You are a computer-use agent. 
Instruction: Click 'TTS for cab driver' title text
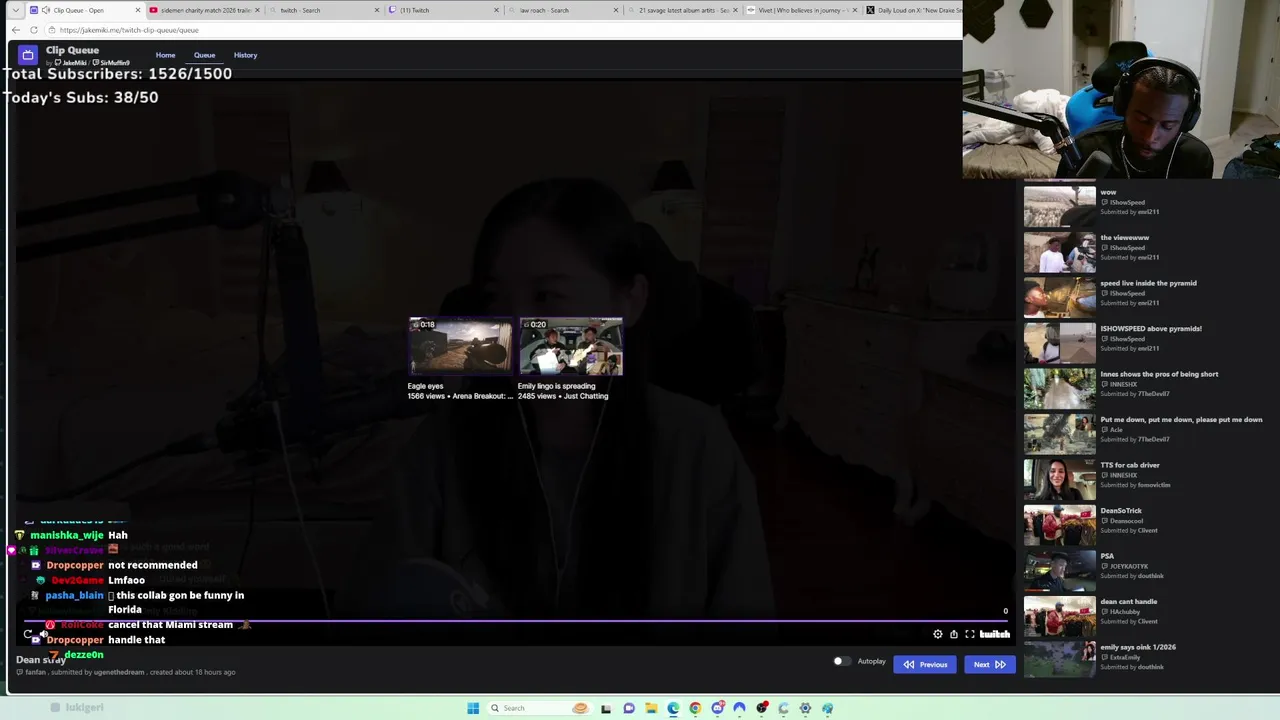1130,465
